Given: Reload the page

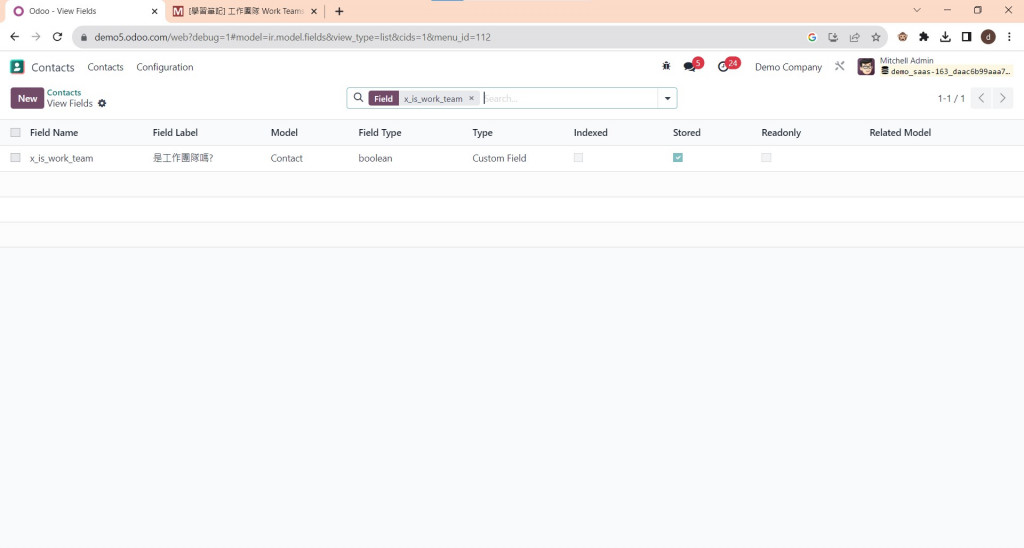Looking at the screenshot, I should 57,37.
